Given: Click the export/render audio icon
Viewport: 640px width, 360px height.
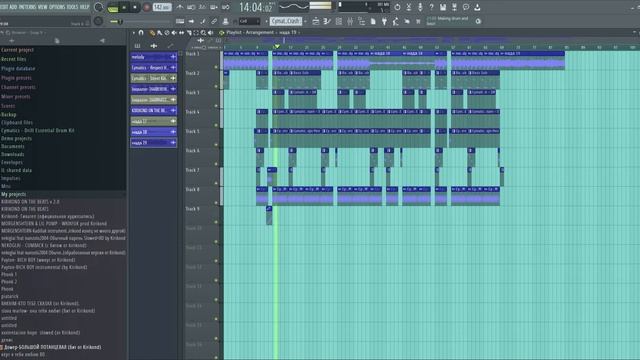Looking at the screenshot, I should [454, 7].
